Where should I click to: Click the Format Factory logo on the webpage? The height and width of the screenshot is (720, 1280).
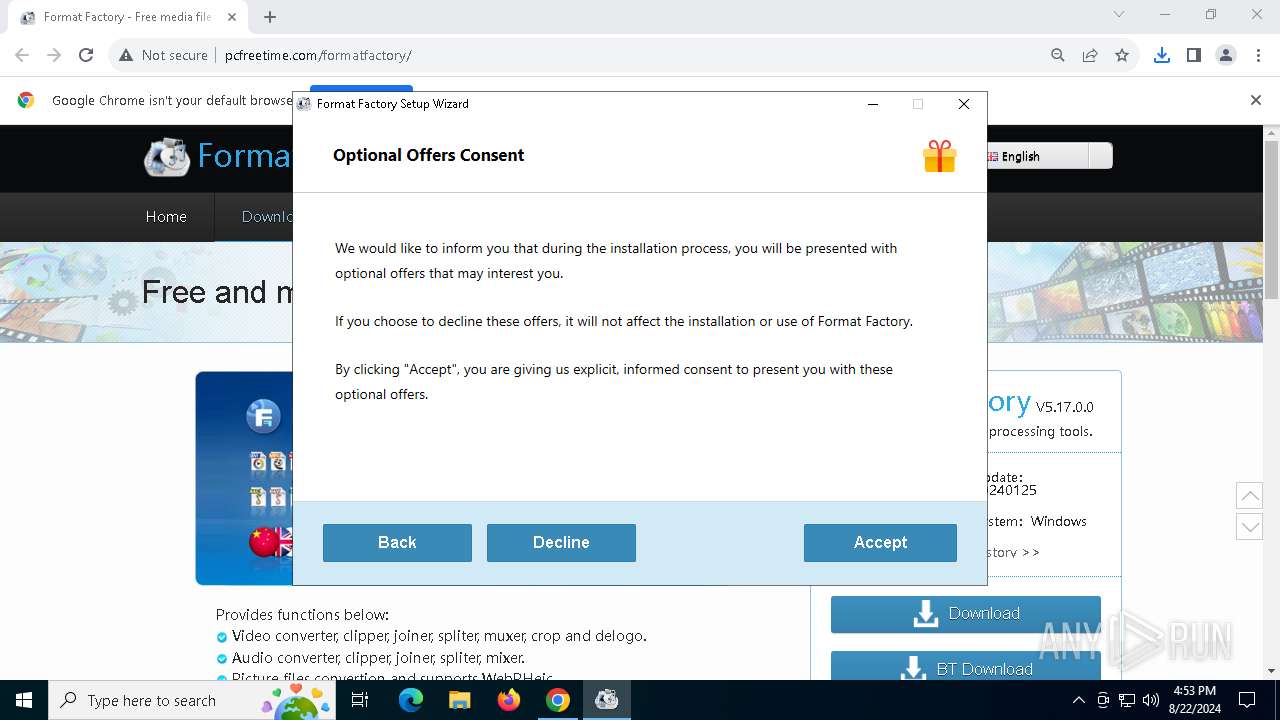point(166,157)
